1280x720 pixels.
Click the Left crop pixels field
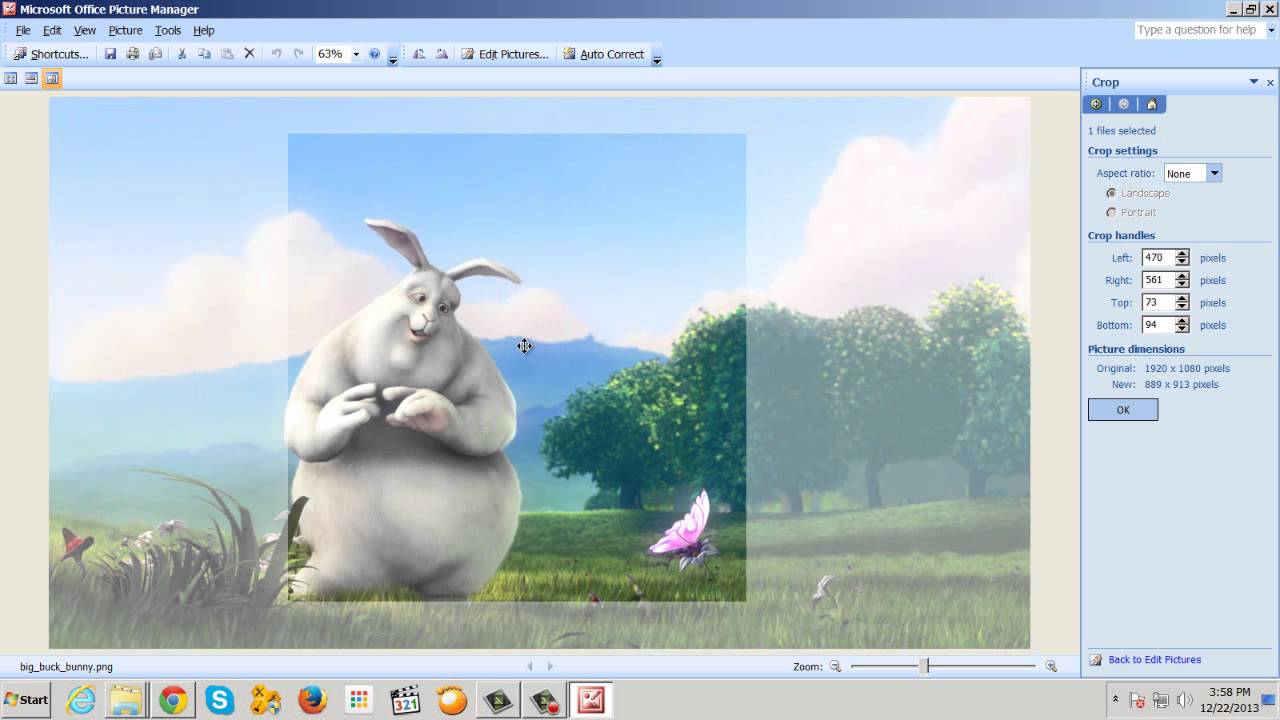coord(1158,258)
